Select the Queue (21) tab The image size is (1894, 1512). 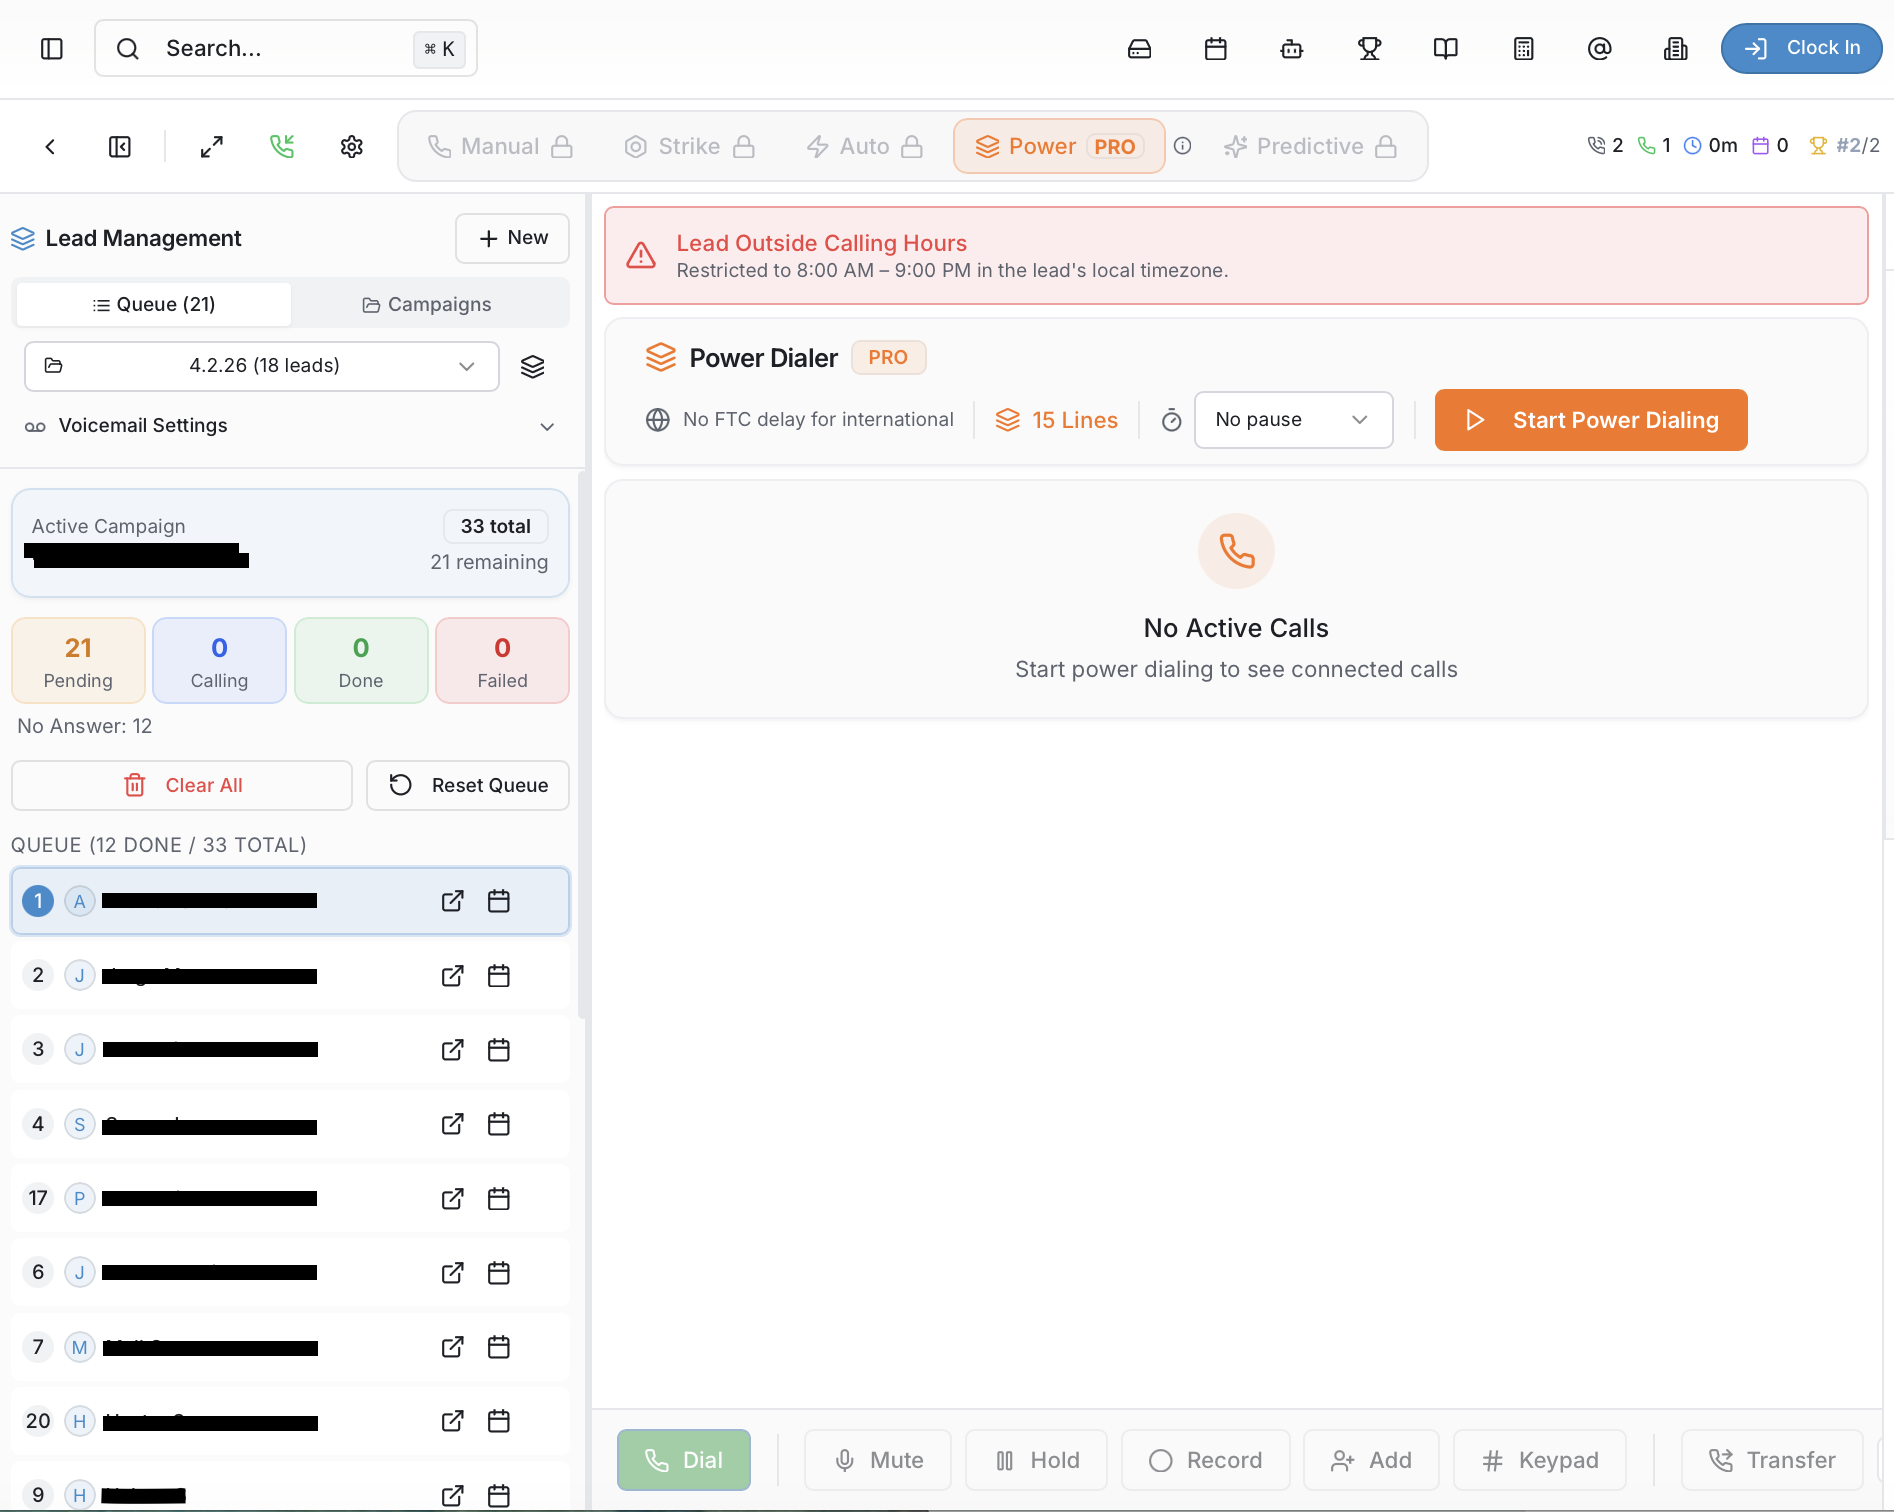coord(153,303)
